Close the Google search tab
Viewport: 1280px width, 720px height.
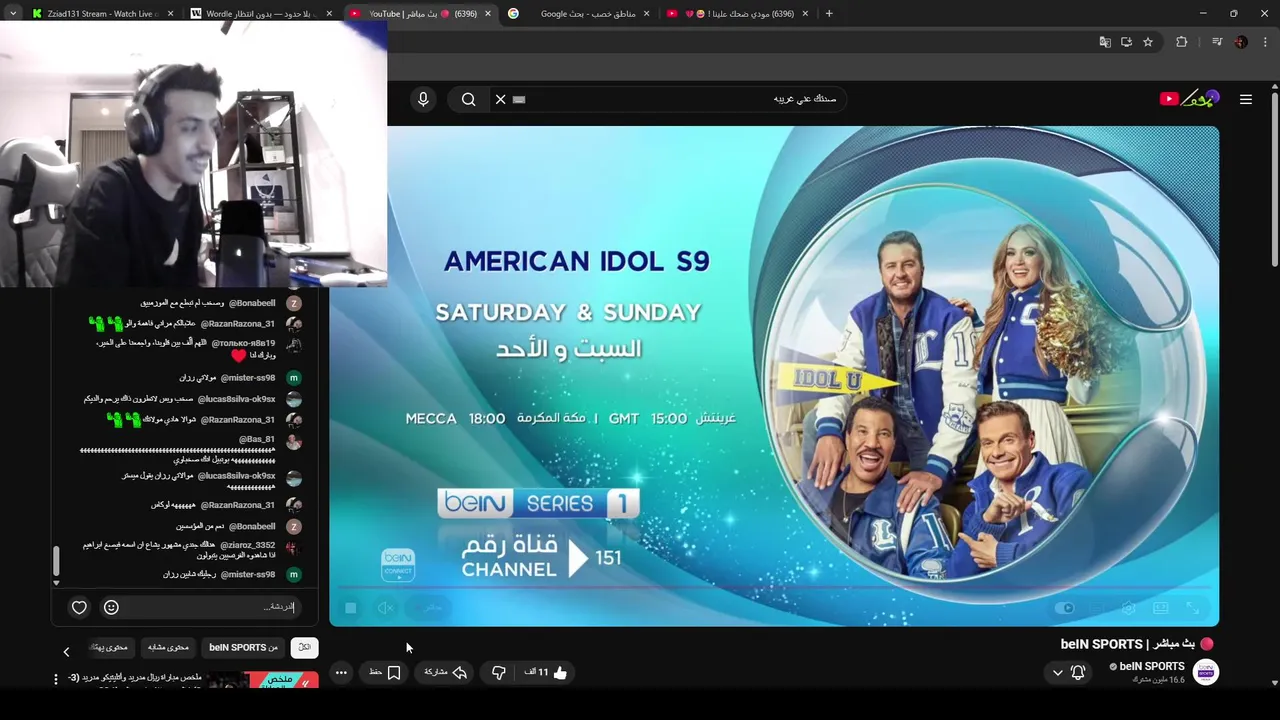[x=646, y=14]
